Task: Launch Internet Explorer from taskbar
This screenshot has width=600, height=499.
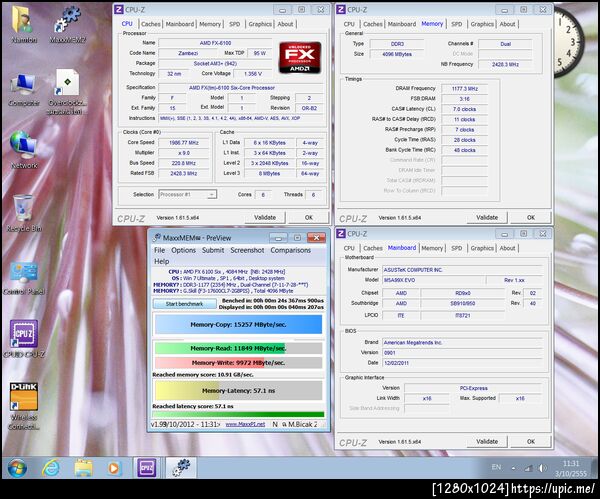Action: [x=51, y=468]
